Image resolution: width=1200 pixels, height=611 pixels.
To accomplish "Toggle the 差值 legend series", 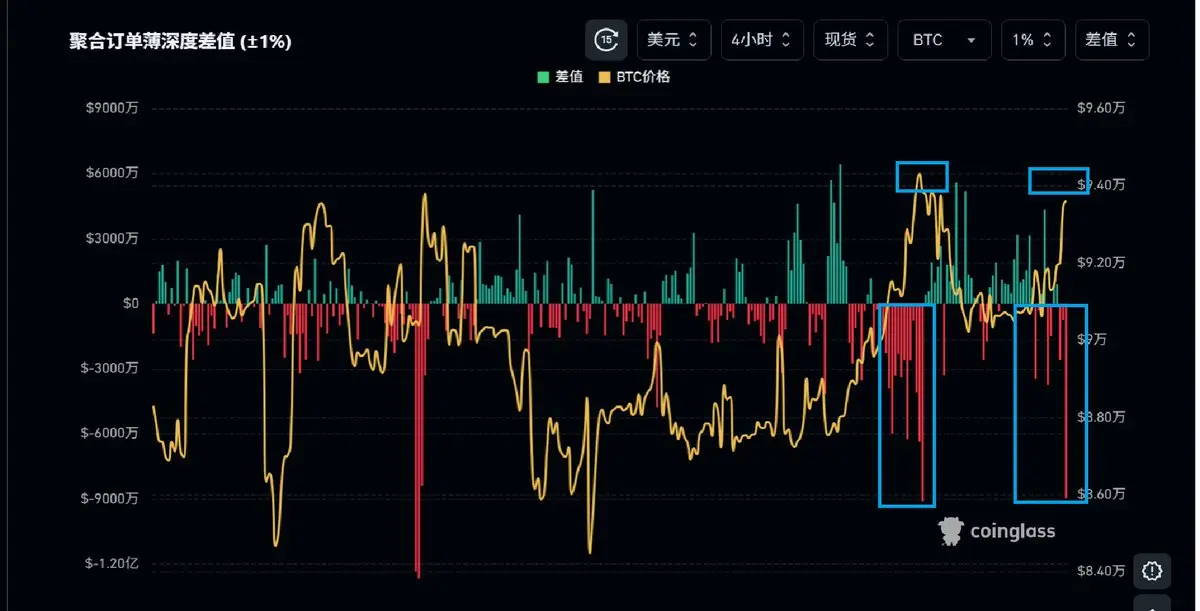I will (x=560, y=76).
